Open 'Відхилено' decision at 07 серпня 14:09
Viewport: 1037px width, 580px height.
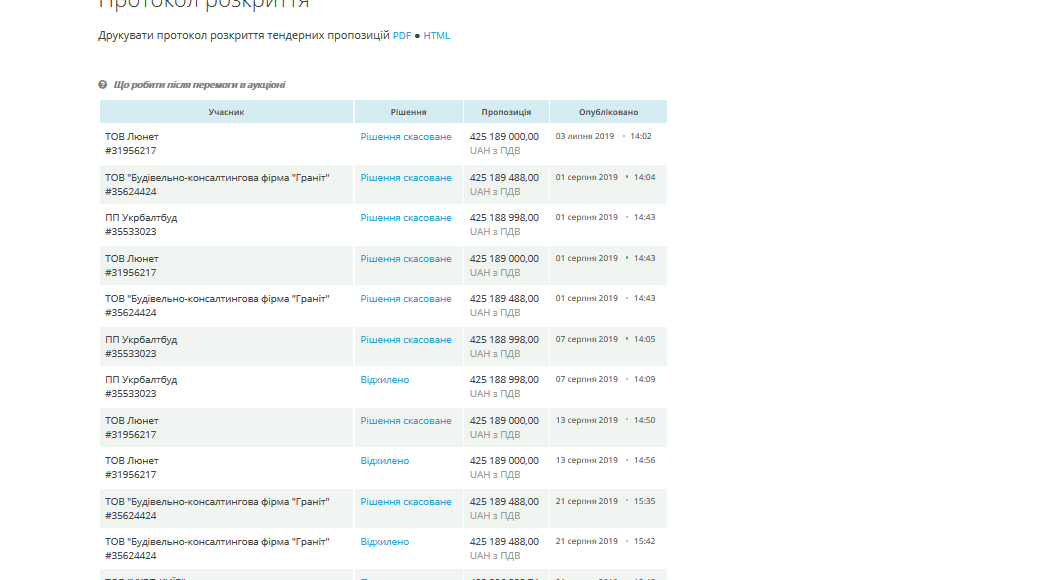[x=385, y=380]
